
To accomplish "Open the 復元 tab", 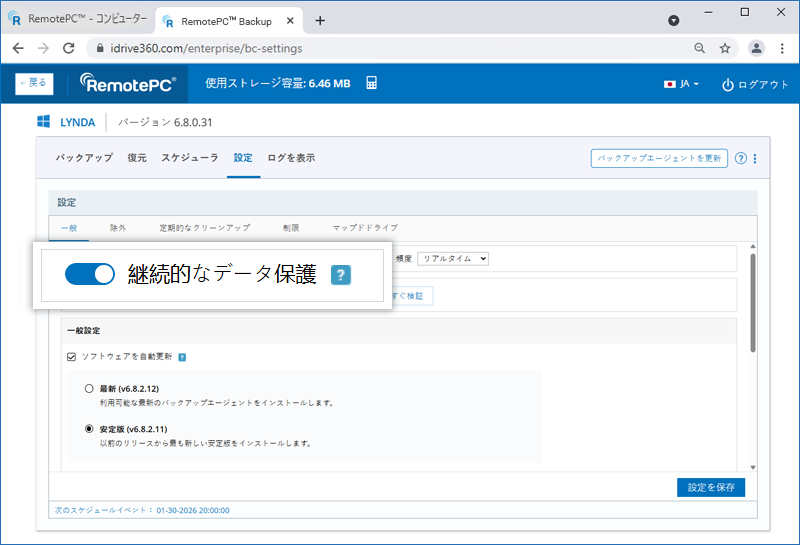I will [137, 158].
